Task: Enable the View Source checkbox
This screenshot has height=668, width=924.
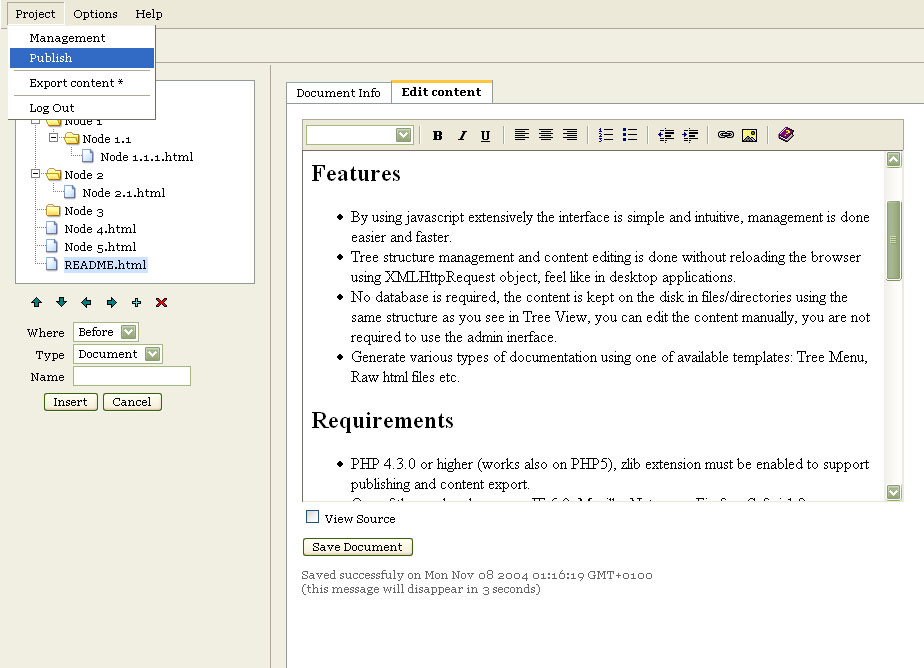Action: coord(313,517)
